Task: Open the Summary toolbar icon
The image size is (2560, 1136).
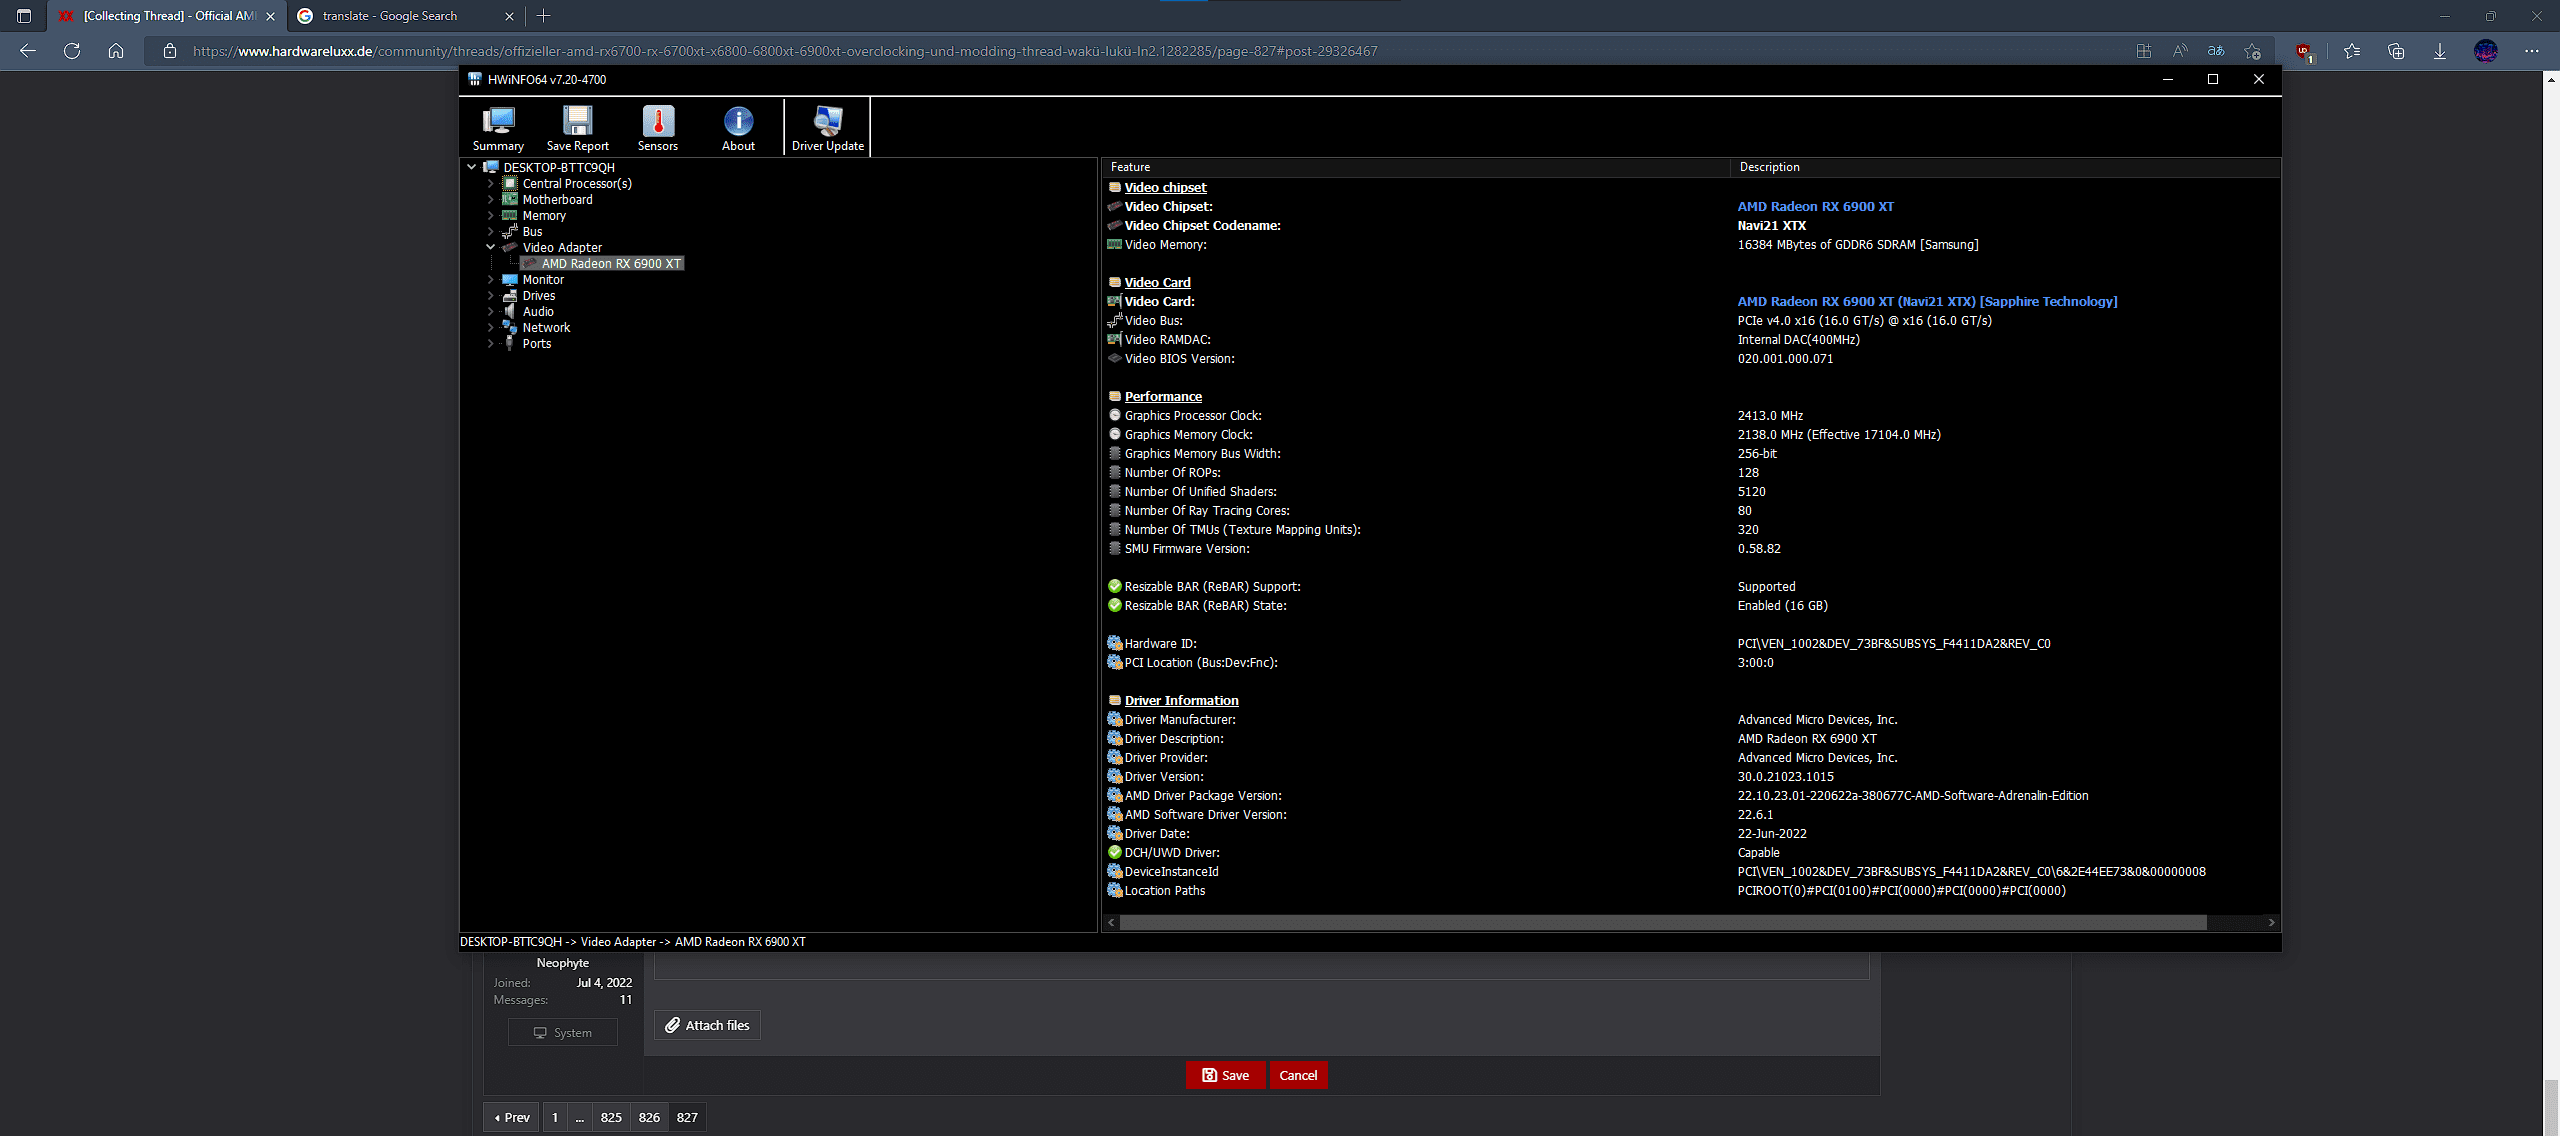Action: click(498, 127)
